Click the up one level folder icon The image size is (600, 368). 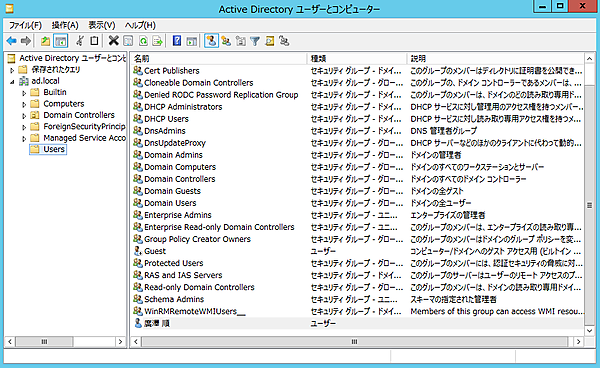click(x=46, y=41)
